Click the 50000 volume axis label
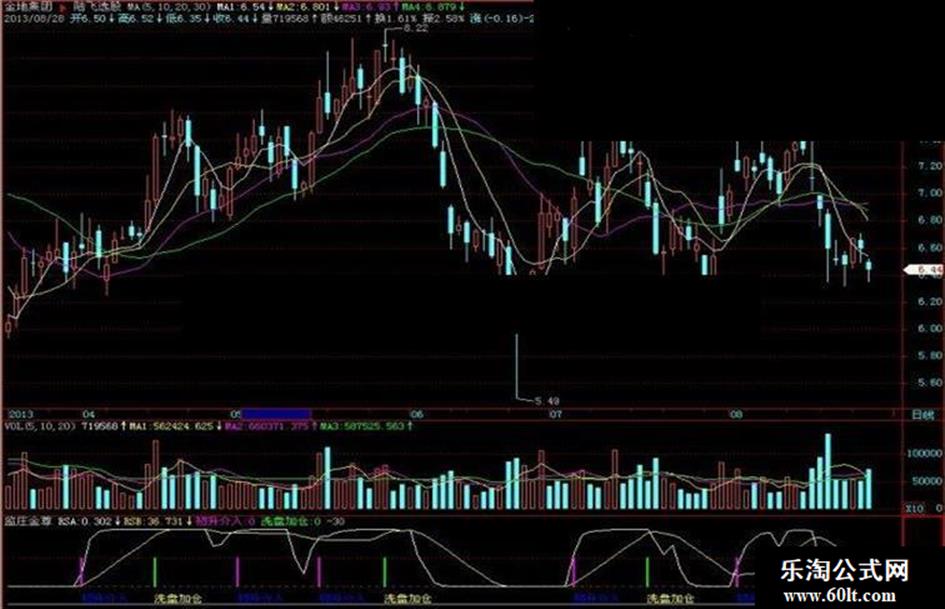This screenshot has width=945, height=609. tap(927, 481)
